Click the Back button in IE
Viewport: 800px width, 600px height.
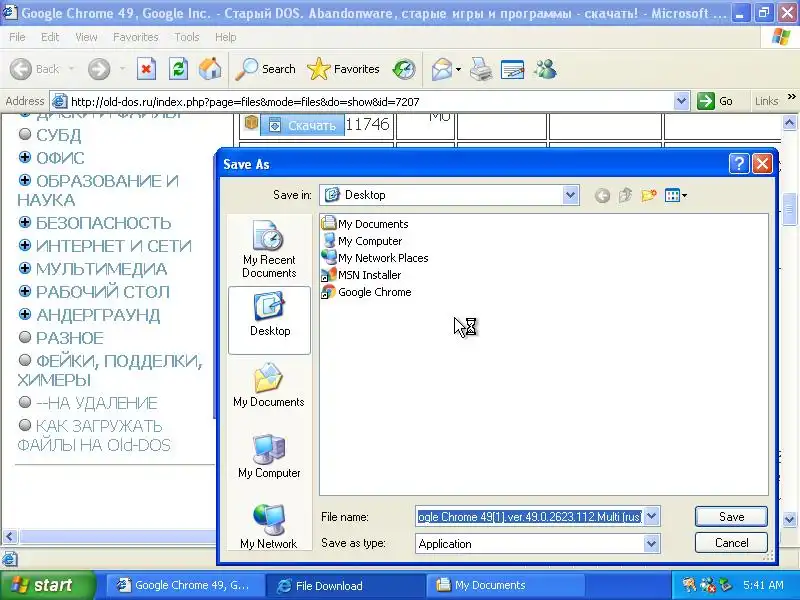(x=35, y=69)
